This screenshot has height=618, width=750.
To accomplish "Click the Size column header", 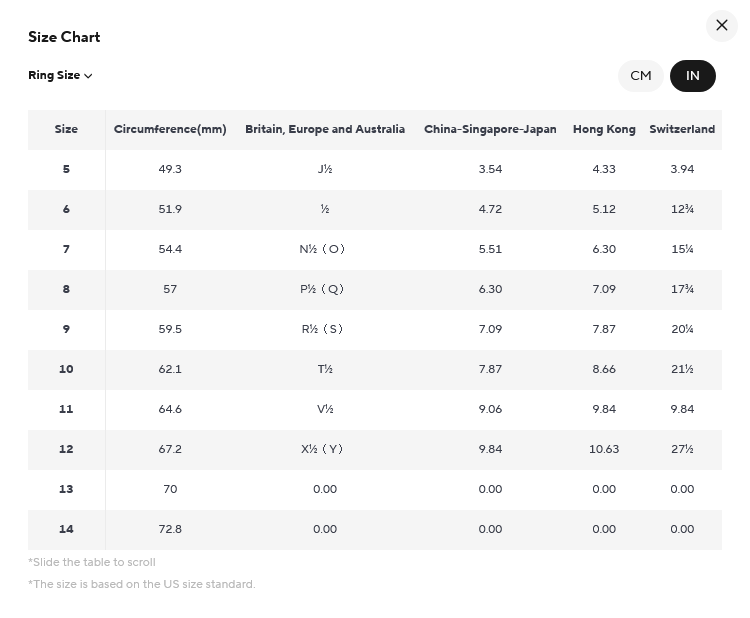I will coord(66,129).
